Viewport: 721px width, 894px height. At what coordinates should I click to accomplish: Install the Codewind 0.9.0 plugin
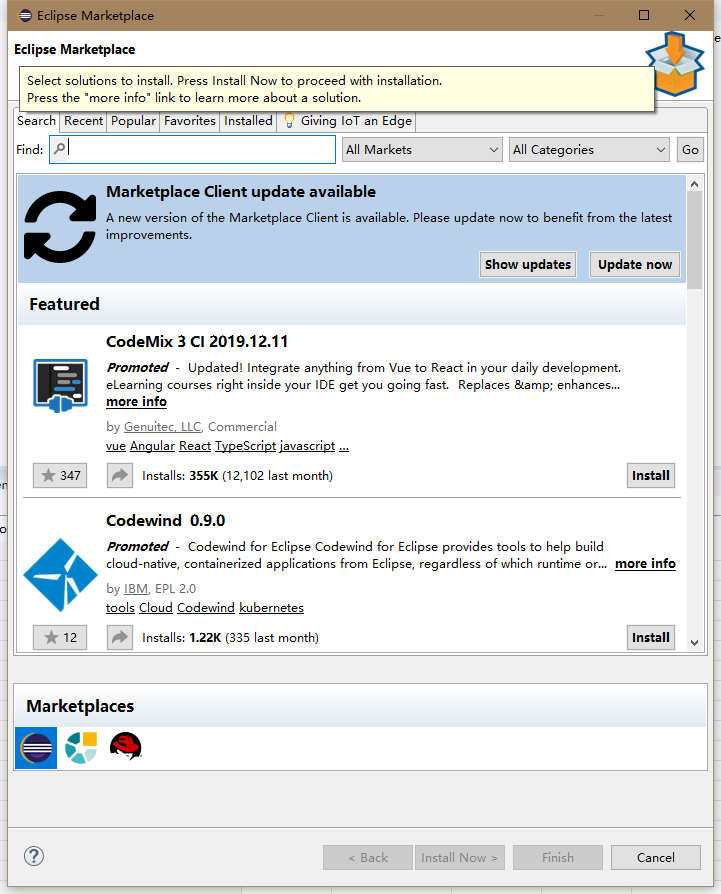tap(651, 637)
